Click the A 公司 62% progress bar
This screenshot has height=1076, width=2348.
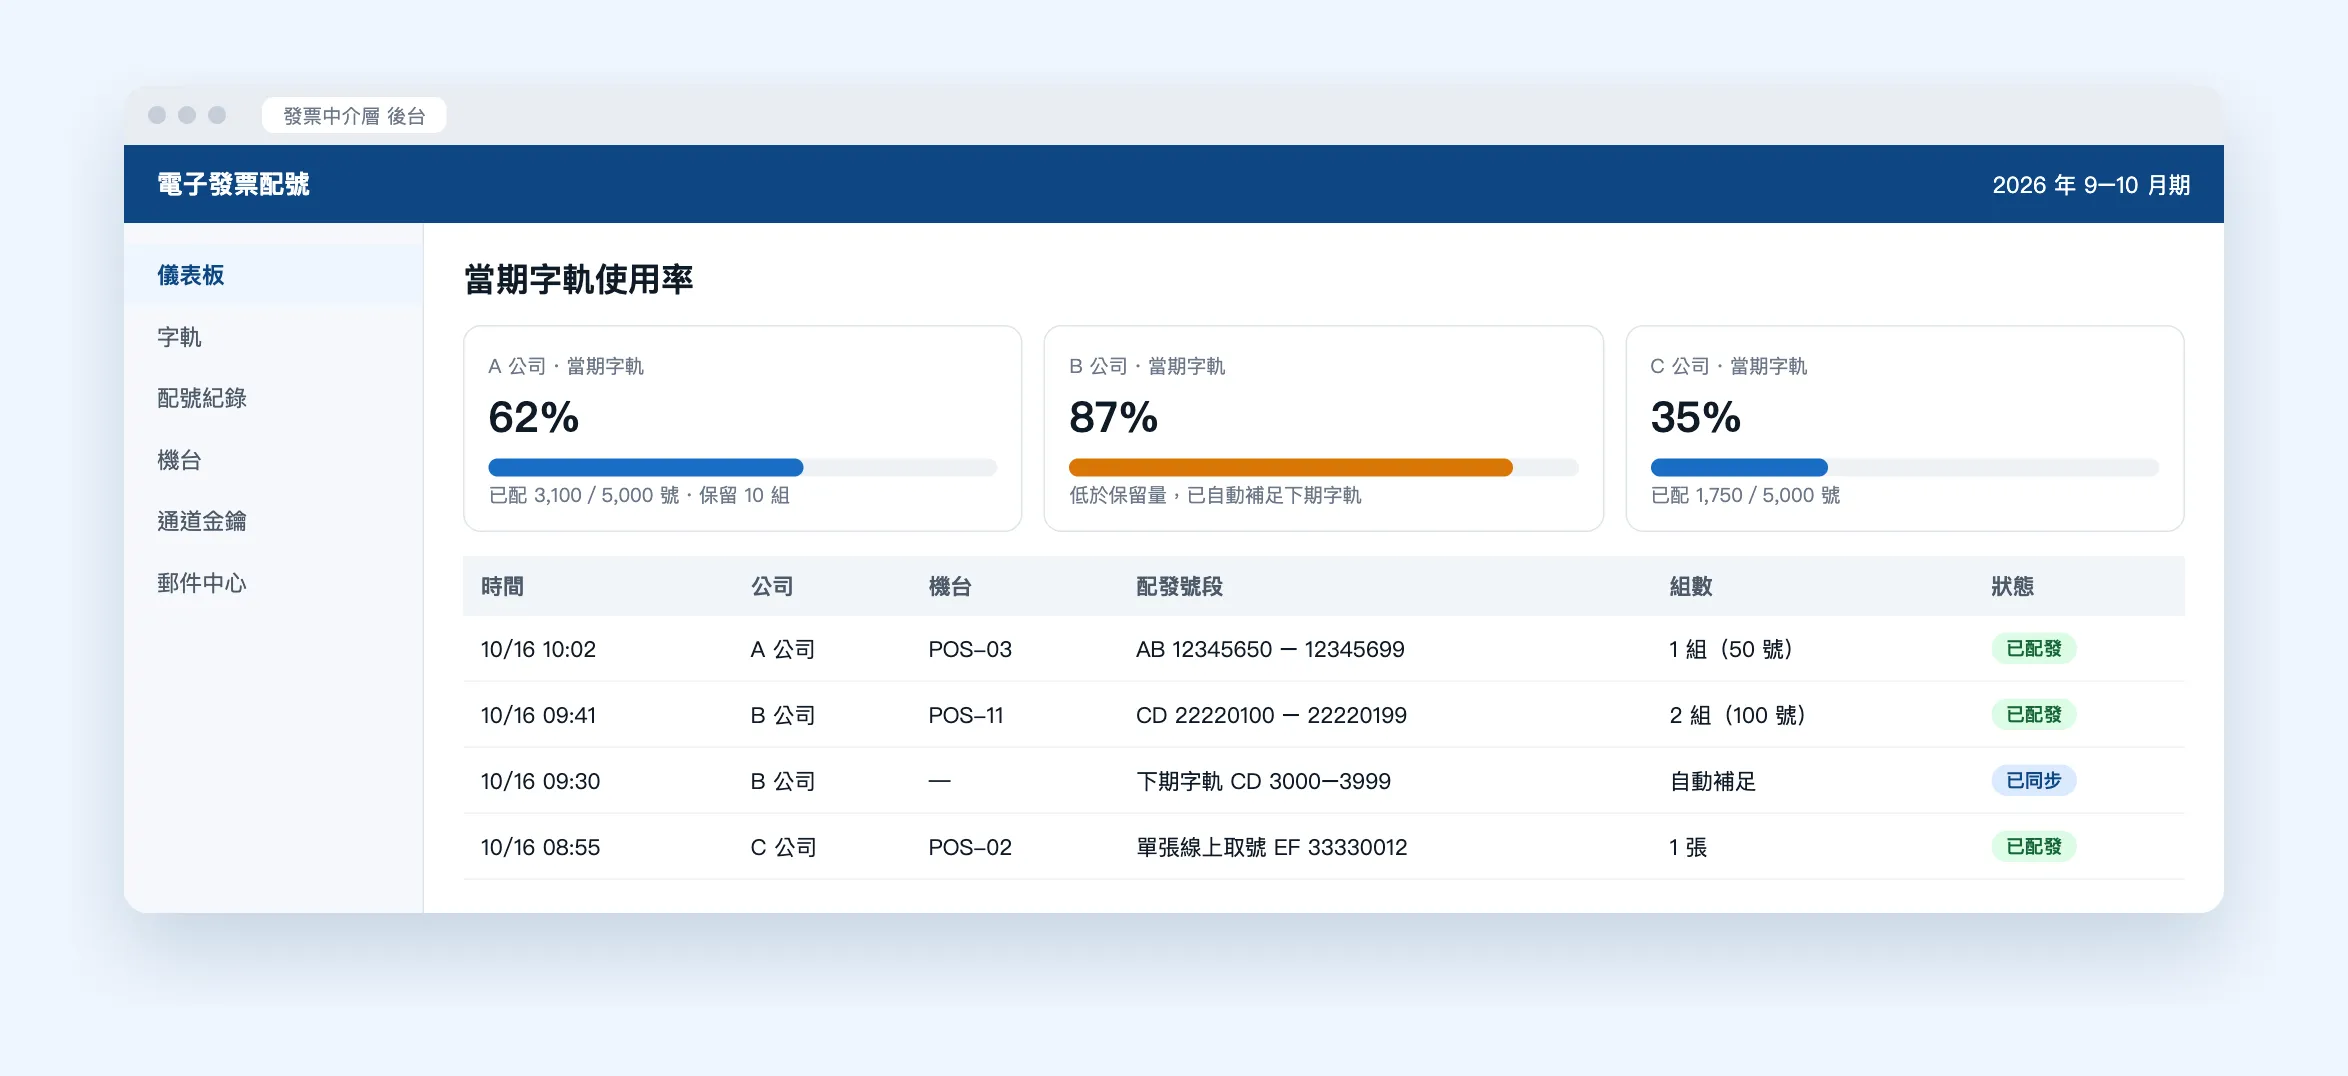point(742,467)
